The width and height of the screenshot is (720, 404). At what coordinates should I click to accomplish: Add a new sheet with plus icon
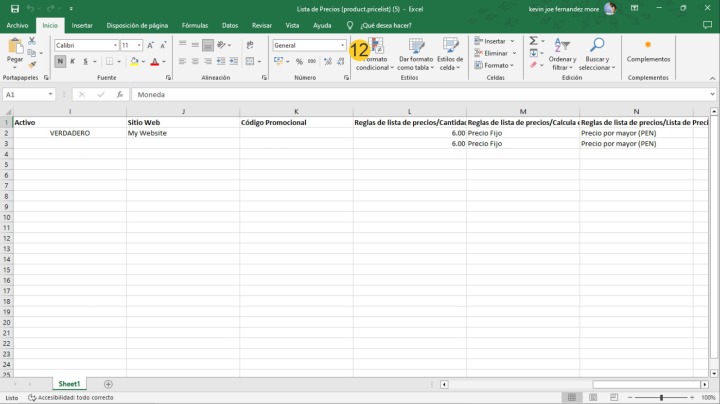click(109, 384)
